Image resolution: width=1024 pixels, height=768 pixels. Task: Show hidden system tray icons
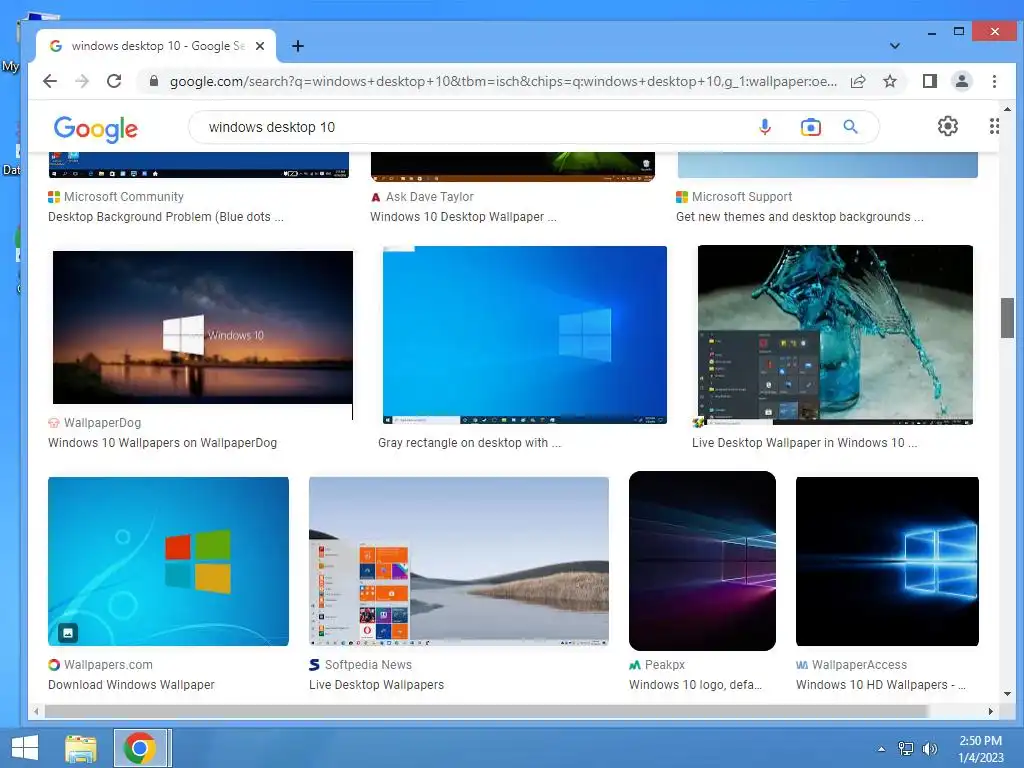(882, 749)
